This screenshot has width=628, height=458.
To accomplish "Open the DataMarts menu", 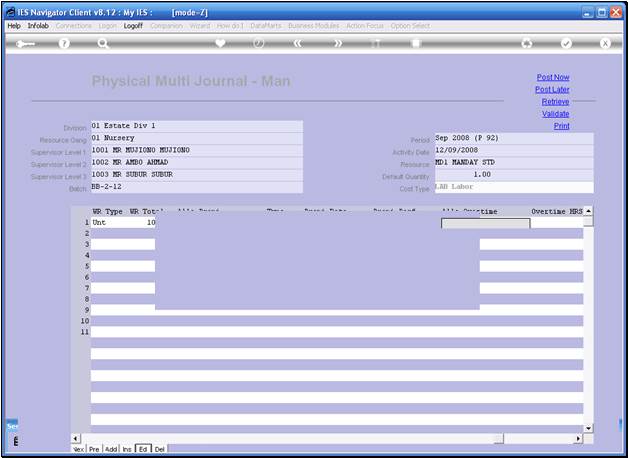I will click(266, 26).
